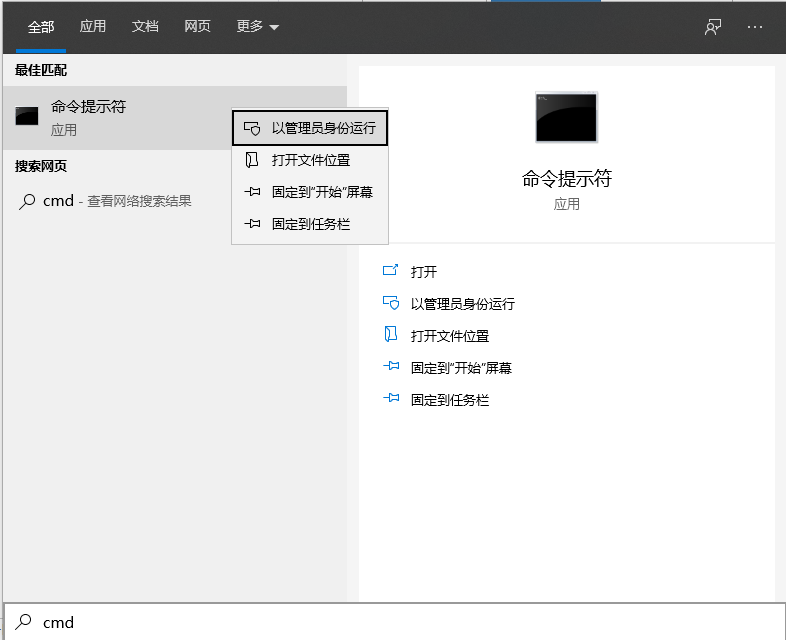Click the shield icon in context menu
This screenshot has height=640, width=786.
(x=252, y=128)
